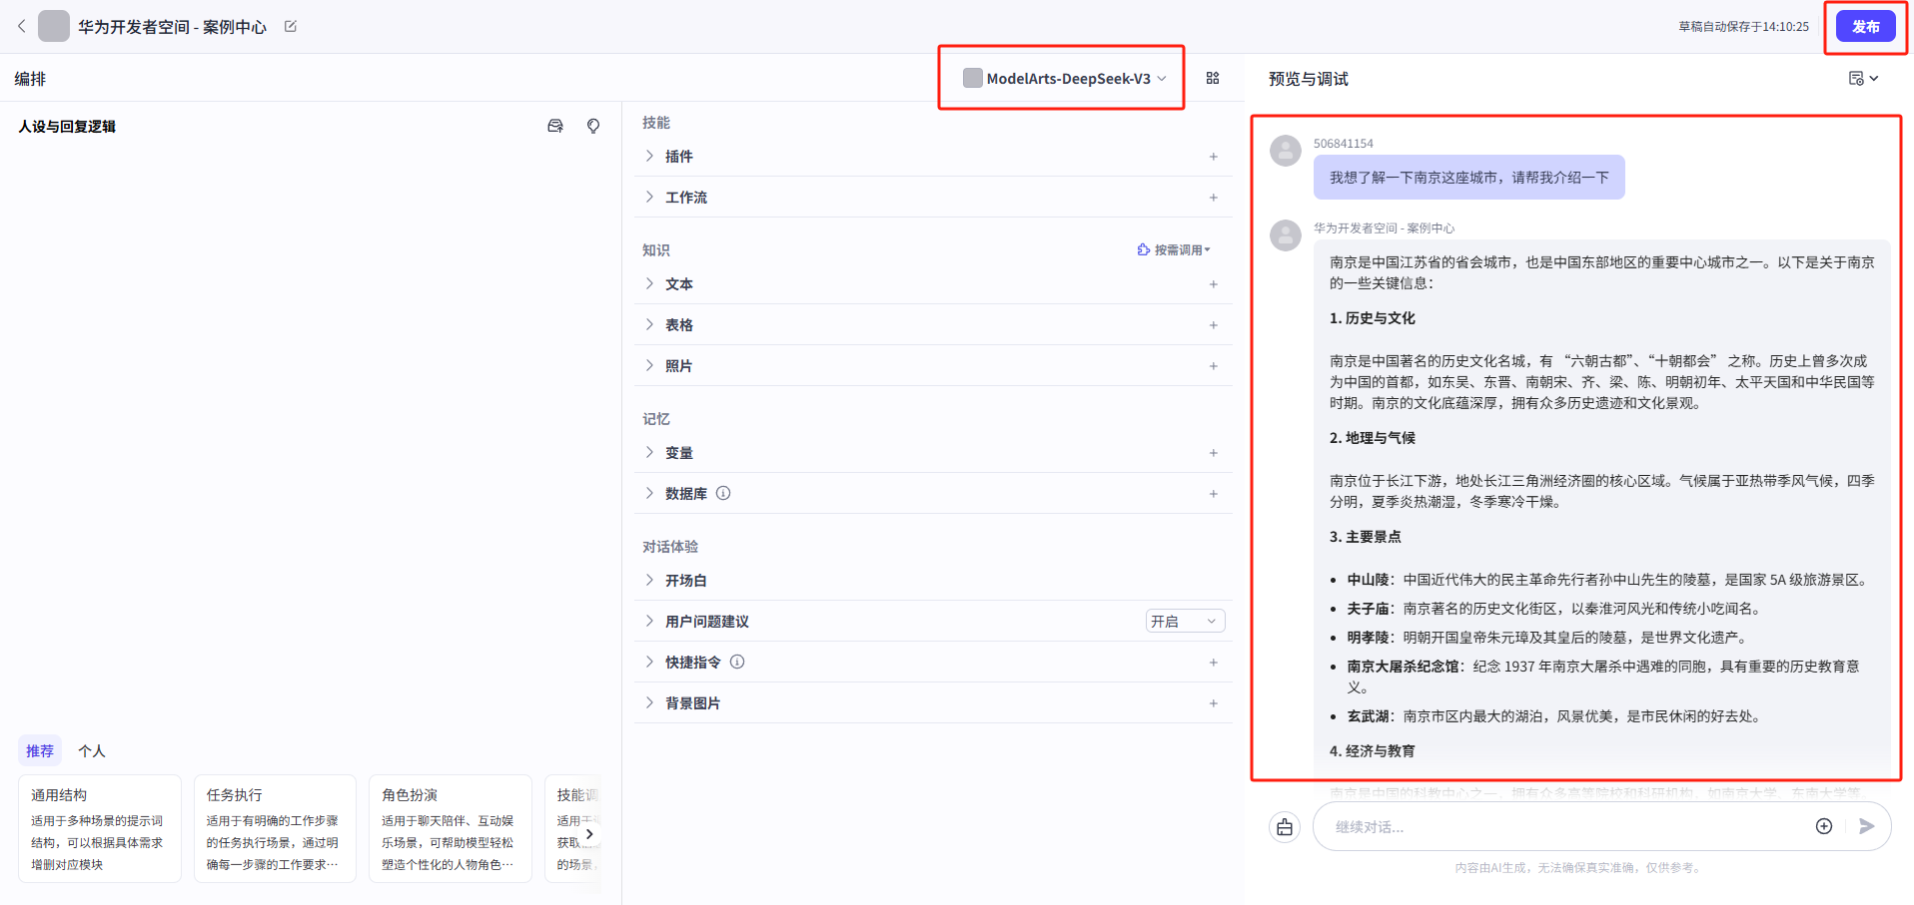The height and width of the screenshot is (905, 1914).
Task: Click the 2. 地理与气候 heading in the reply
Action: click(x=1372, y=438)
